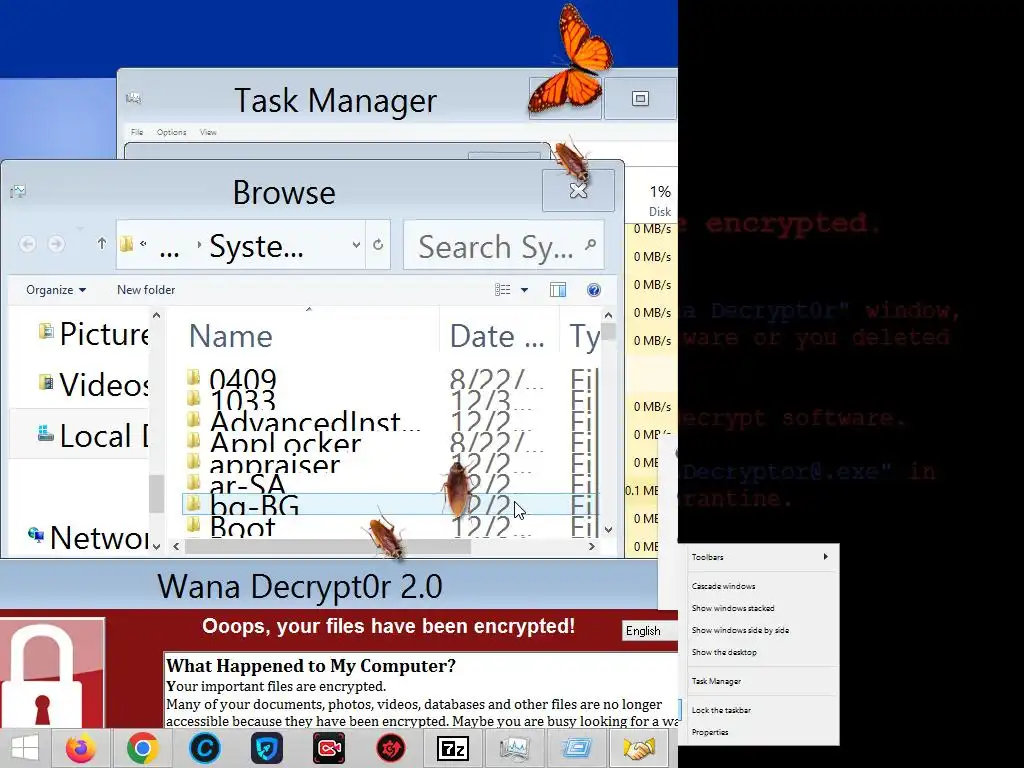Screen dimensions: 1024x768
Task: Select Pictures in Browse navigation pane
Action: 93,334
